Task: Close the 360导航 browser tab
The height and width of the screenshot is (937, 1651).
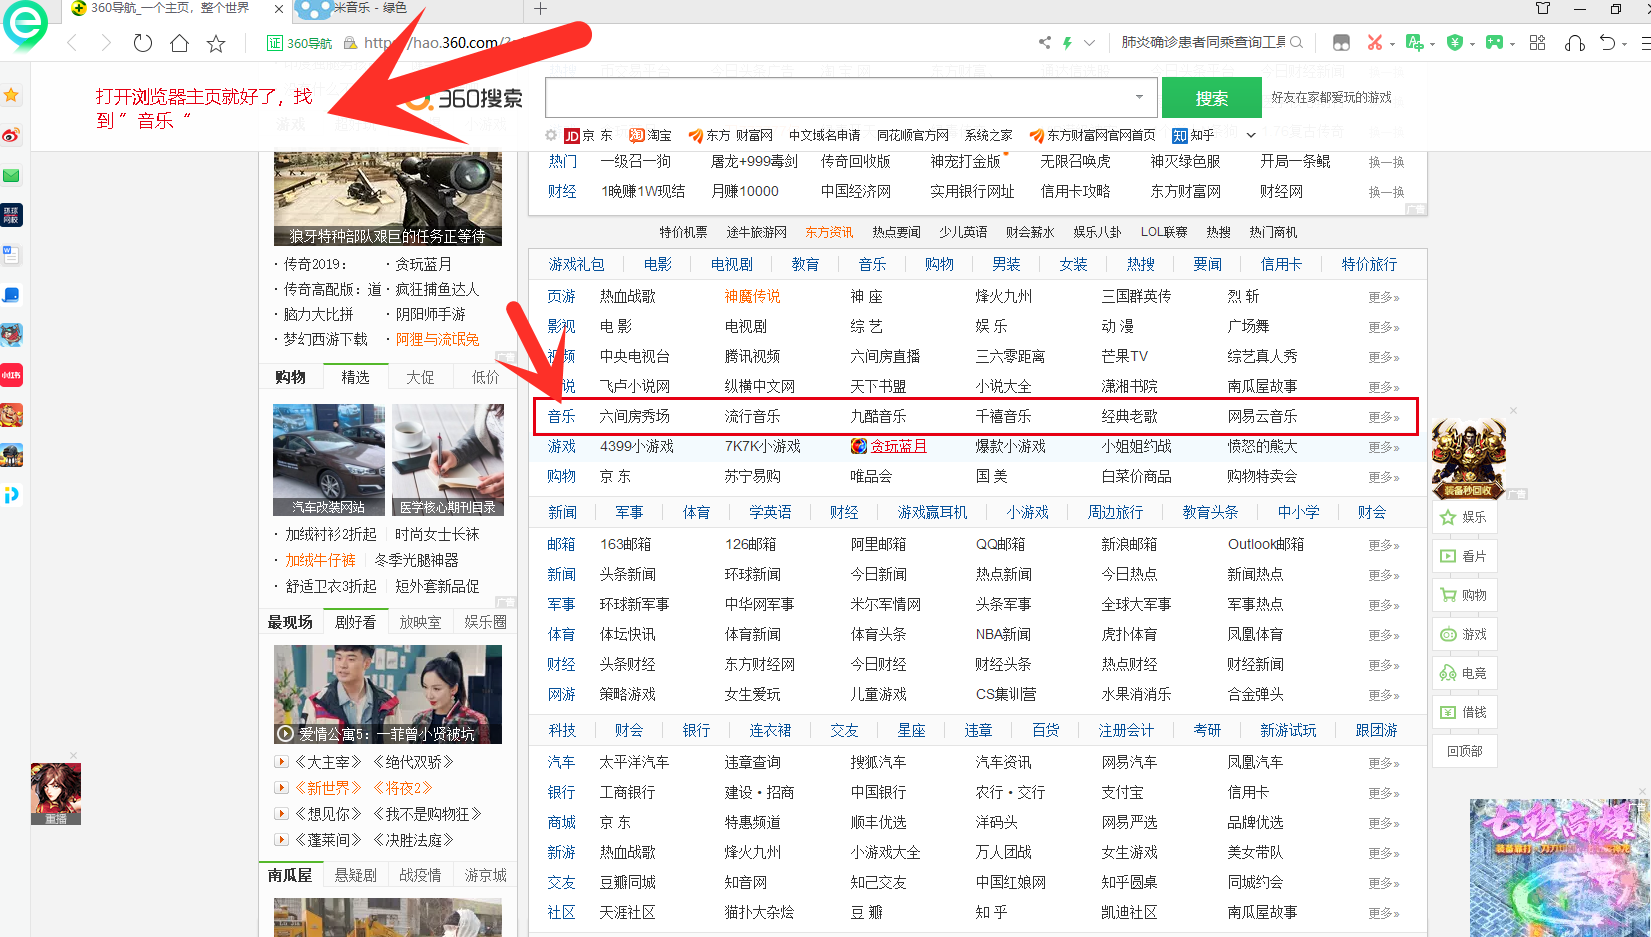Action: pos(279,9)
